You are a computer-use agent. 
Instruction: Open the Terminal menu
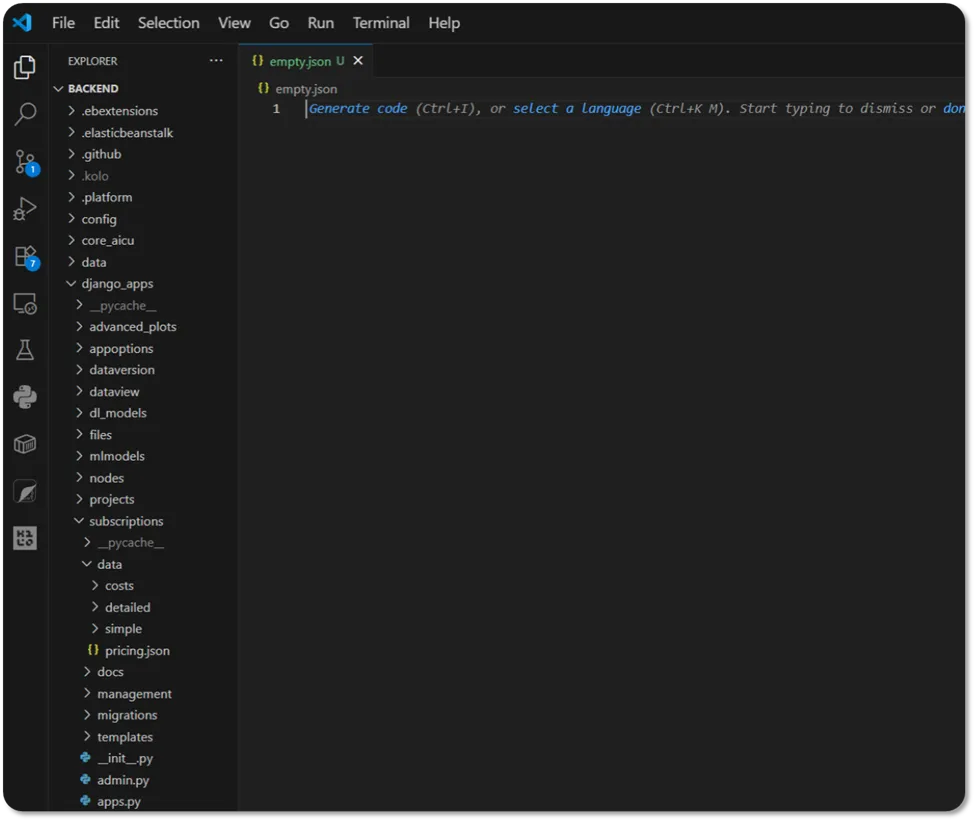381,23
